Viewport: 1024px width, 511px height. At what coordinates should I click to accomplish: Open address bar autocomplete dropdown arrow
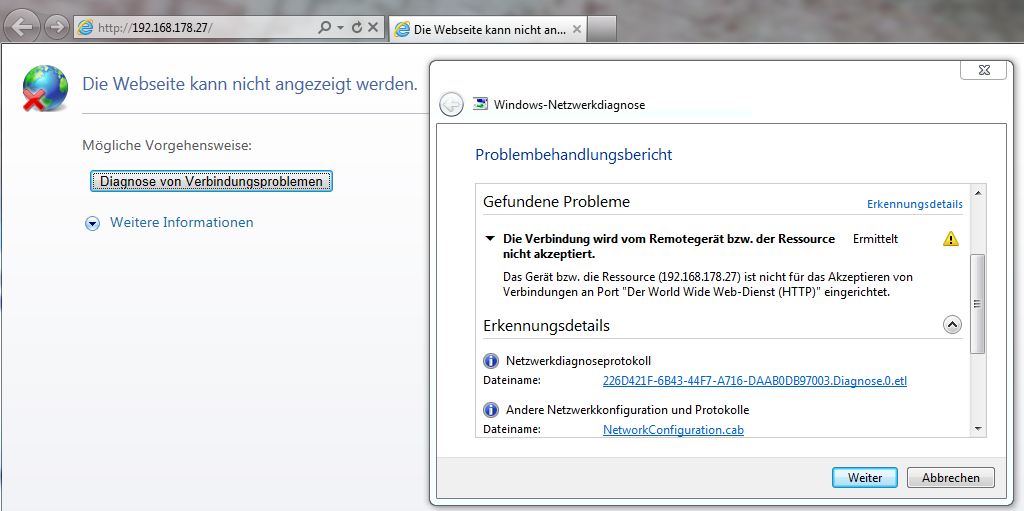pyautogui.click(x=340, y=28)
